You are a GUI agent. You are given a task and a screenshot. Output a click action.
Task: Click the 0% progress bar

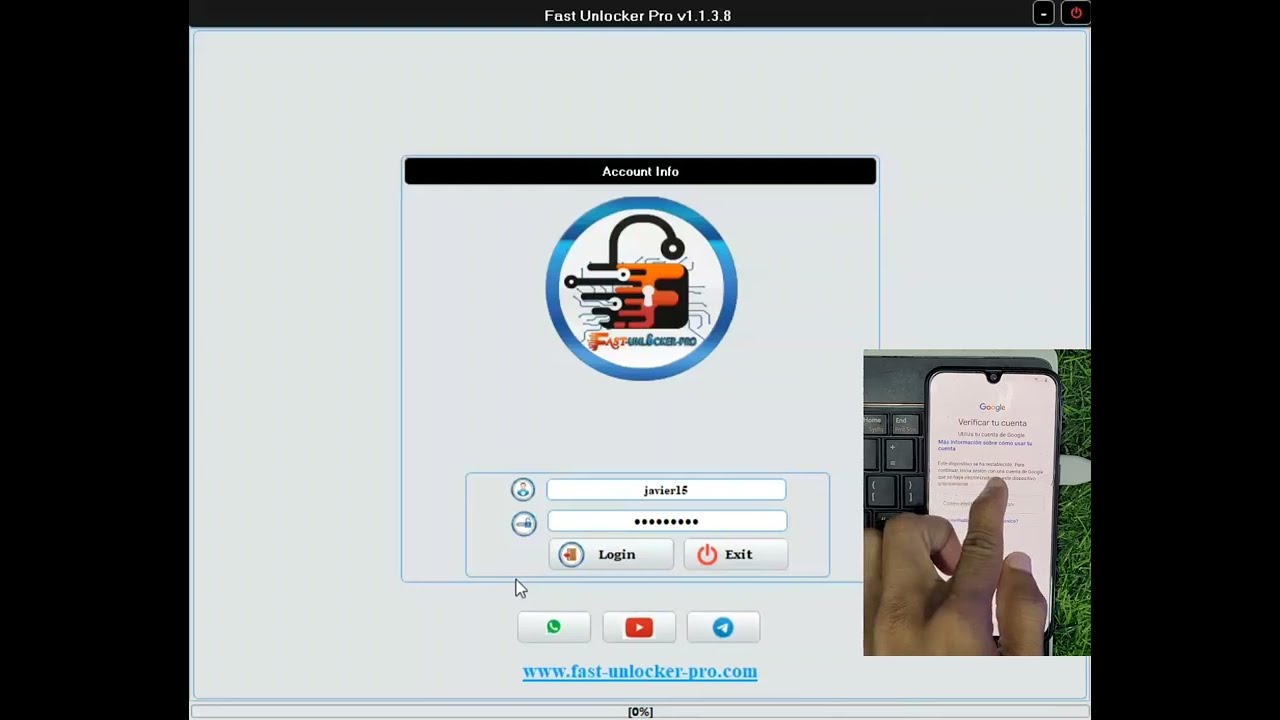(x=640, y=712)
